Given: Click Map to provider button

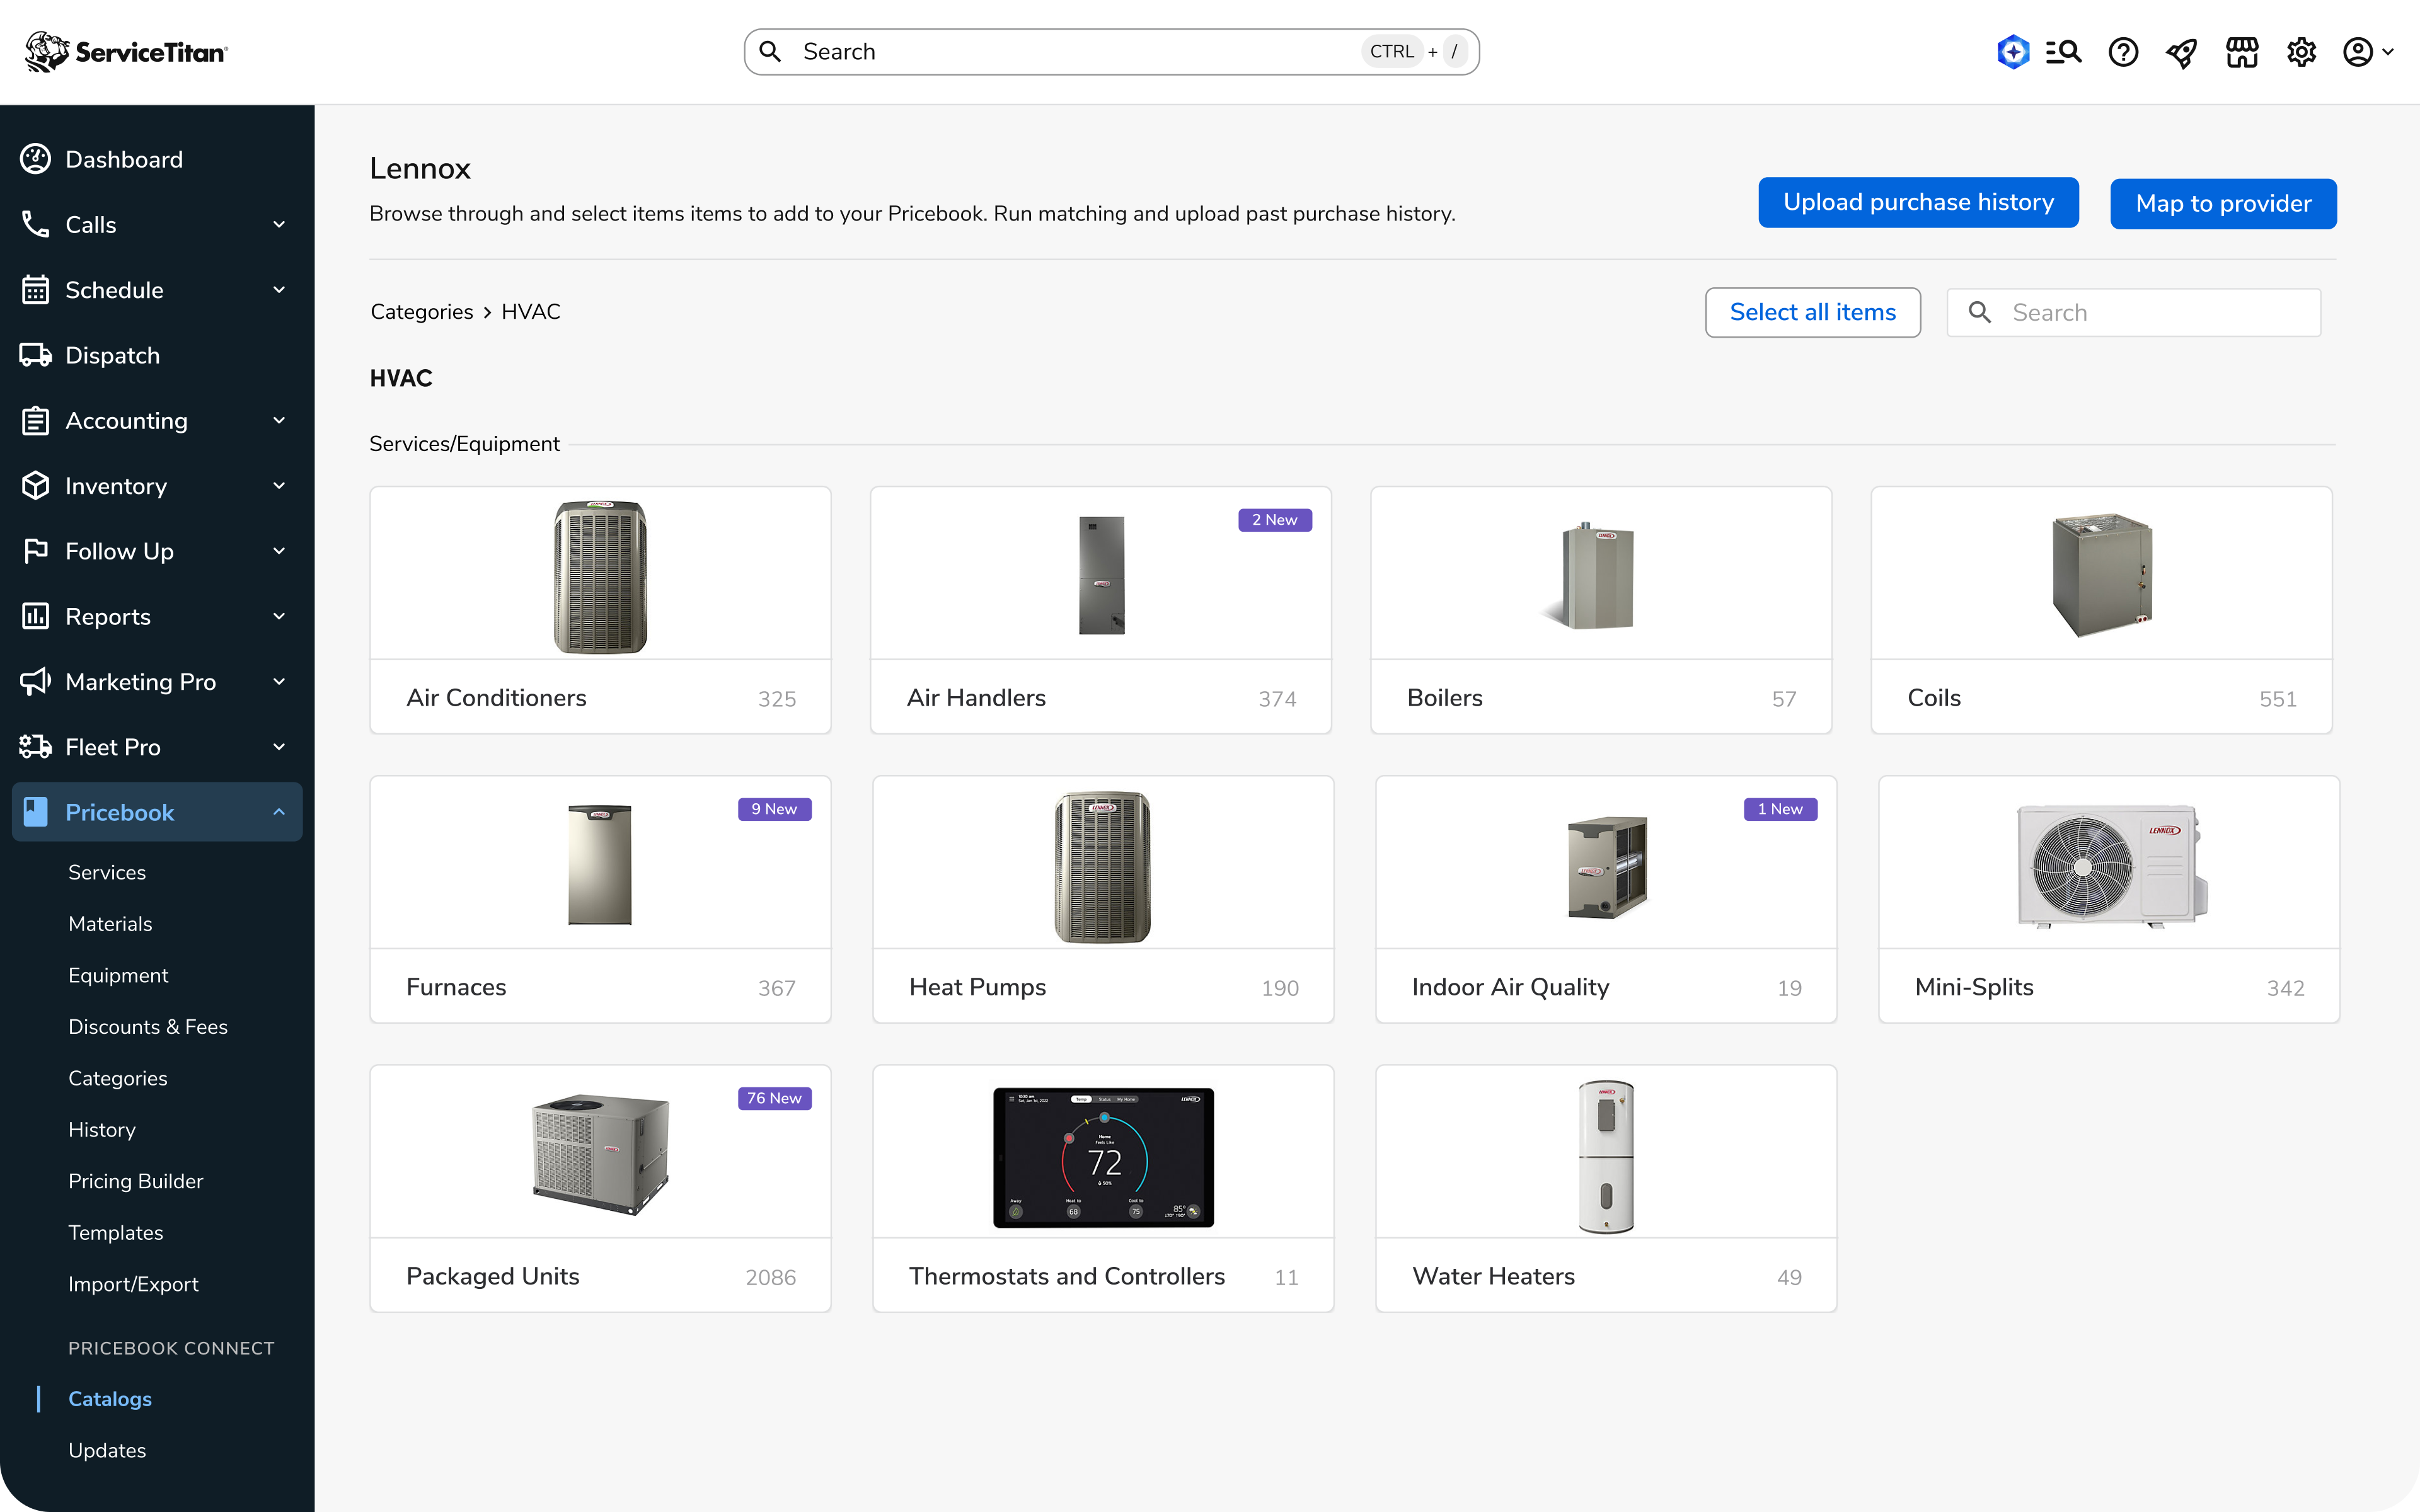Looking at the screenshot, I should coord(2223,204).
